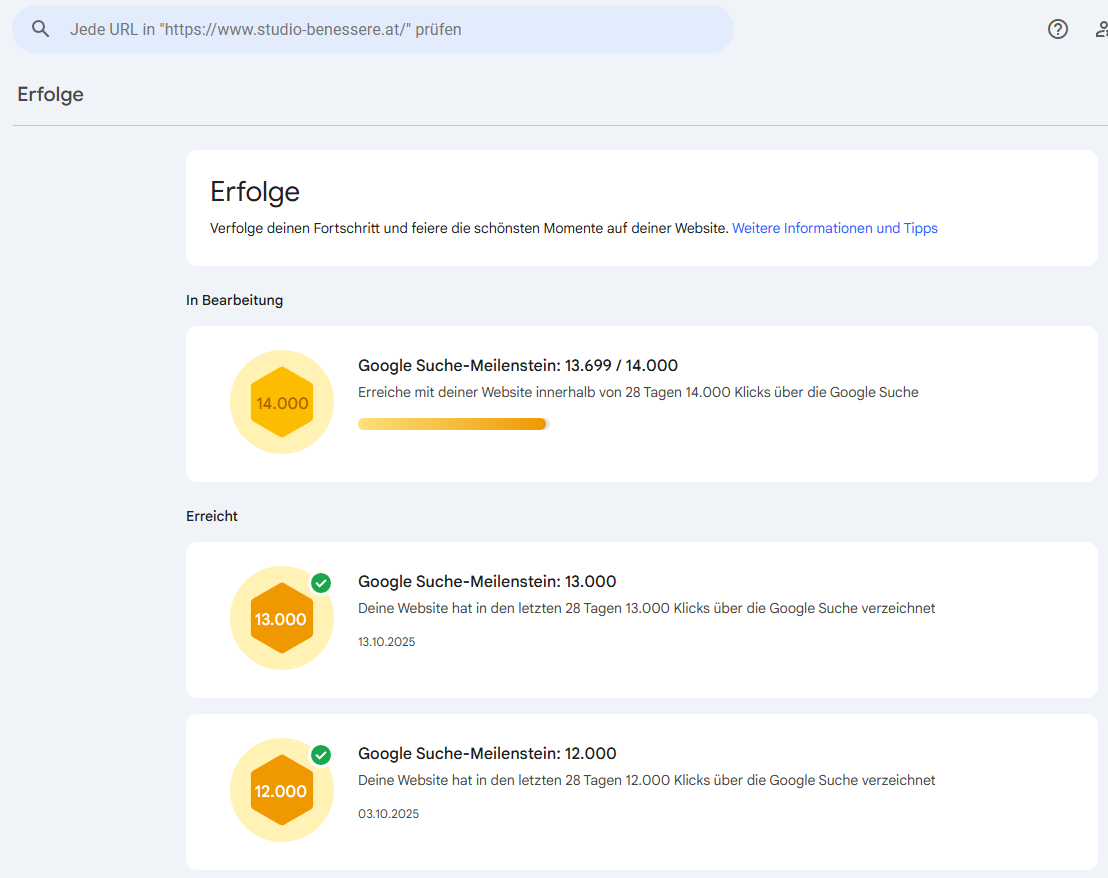Image resolution: width=1108 pixels, height=878 pixels.
Task: Open the Weitere Informationen und Tipps link
Action: coord(835,228)
